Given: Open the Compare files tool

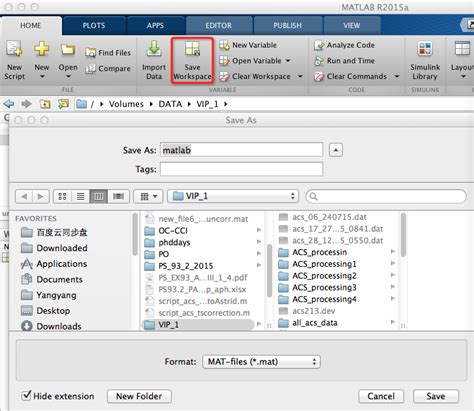Looking at the screenshot, I should pyautogui.click(x=108, y=69).
